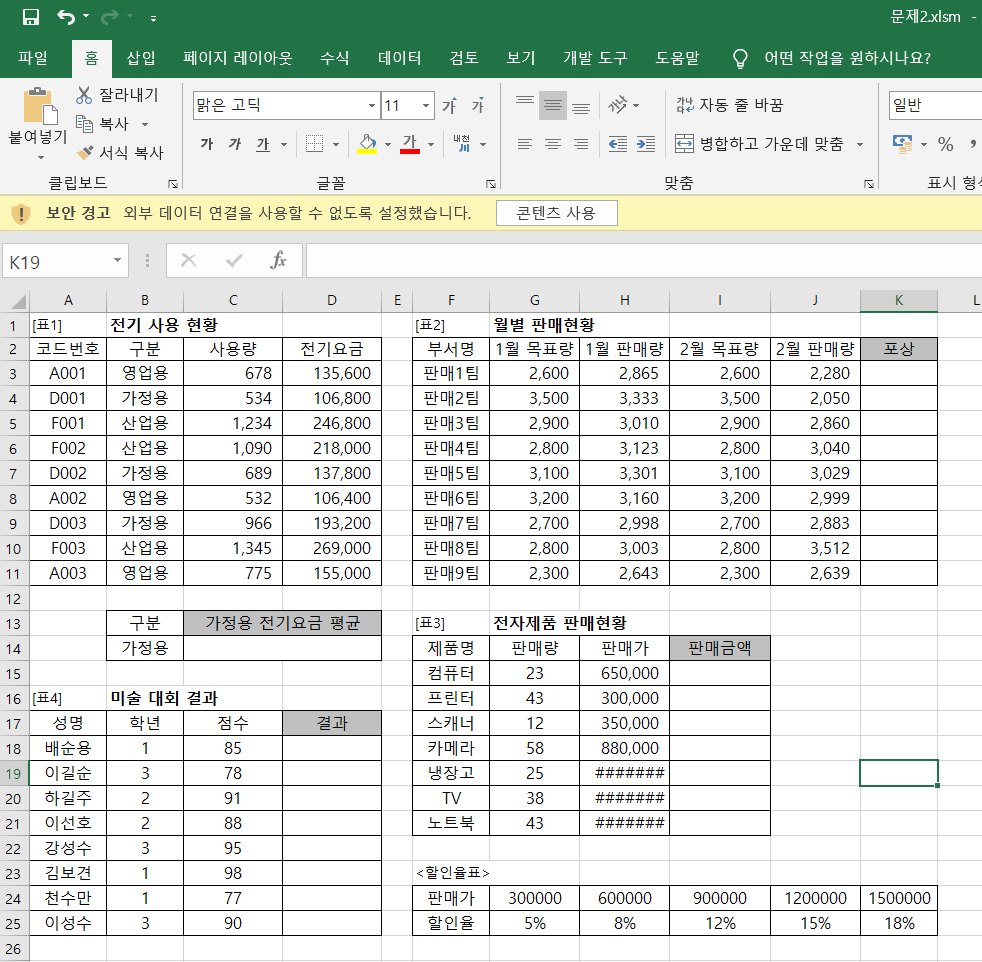Viewport: 982px width, 962px height.
Task: Open the font color dropdown arrow
Action: [431, 145]
